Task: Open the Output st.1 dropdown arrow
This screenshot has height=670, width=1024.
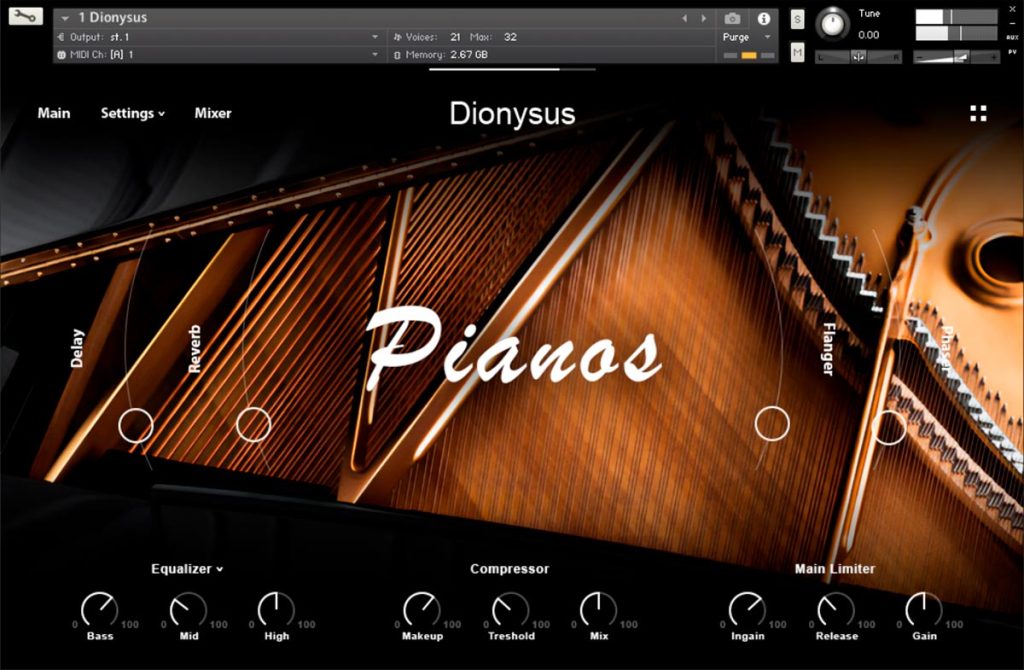Action: [x=375, y=37]
